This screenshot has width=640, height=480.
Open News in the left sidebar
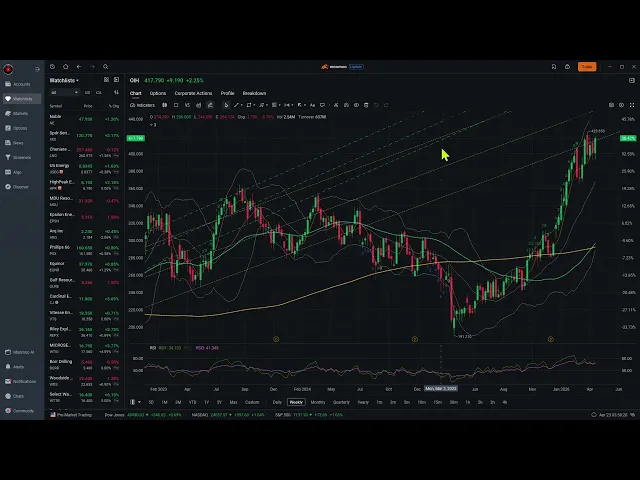[14, 143]
